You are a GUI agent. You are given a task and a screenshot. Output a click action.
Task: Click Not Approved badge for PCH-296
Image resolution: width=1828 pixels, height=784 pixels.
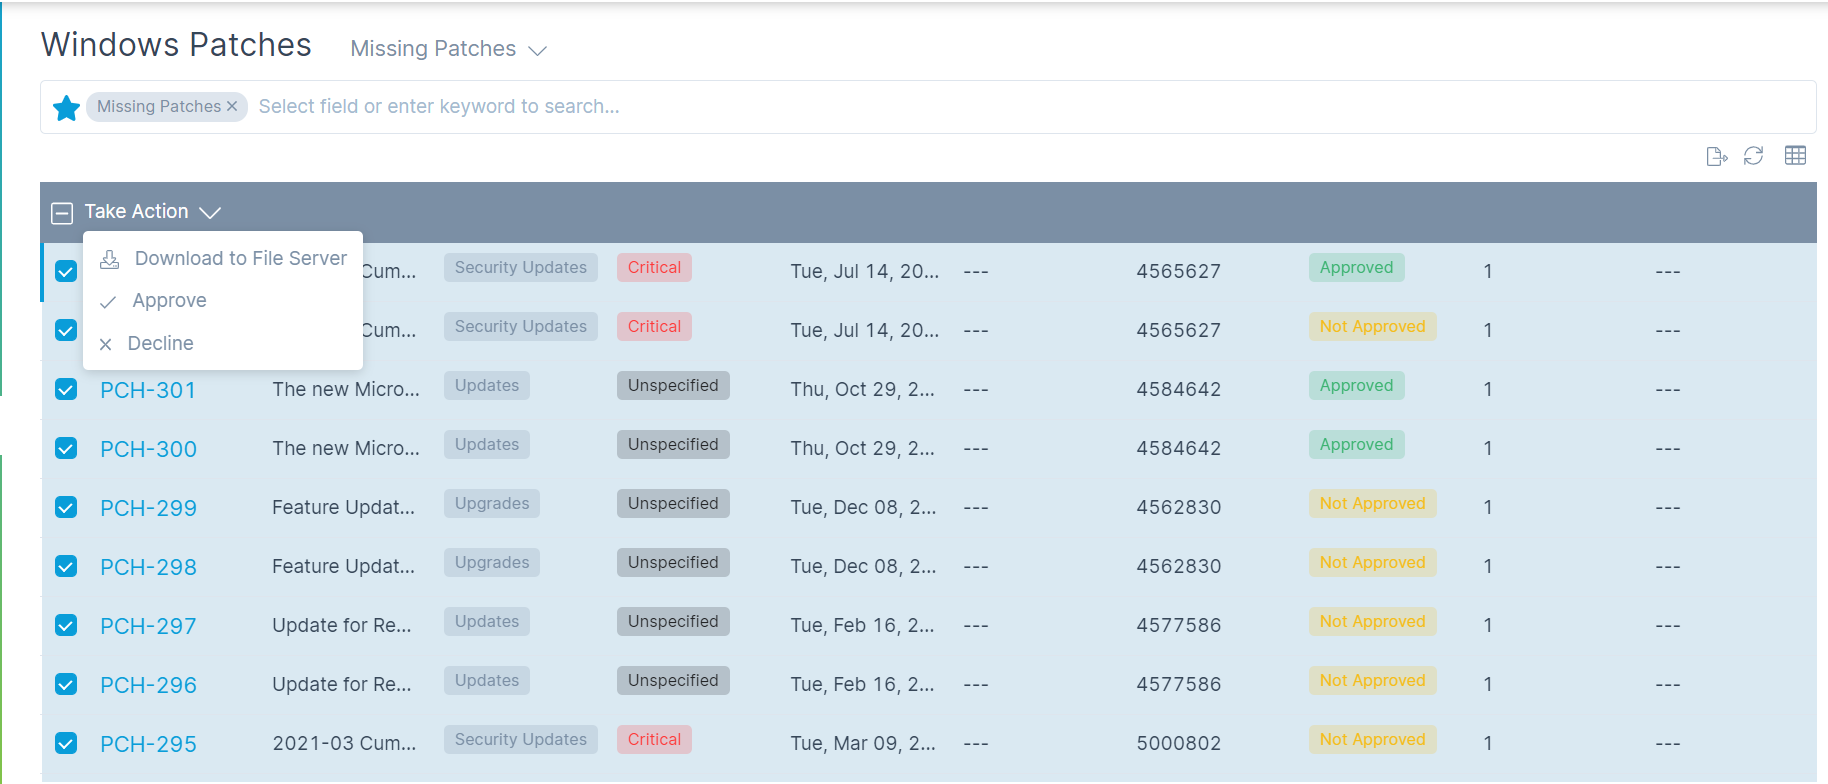(1372, 681)
